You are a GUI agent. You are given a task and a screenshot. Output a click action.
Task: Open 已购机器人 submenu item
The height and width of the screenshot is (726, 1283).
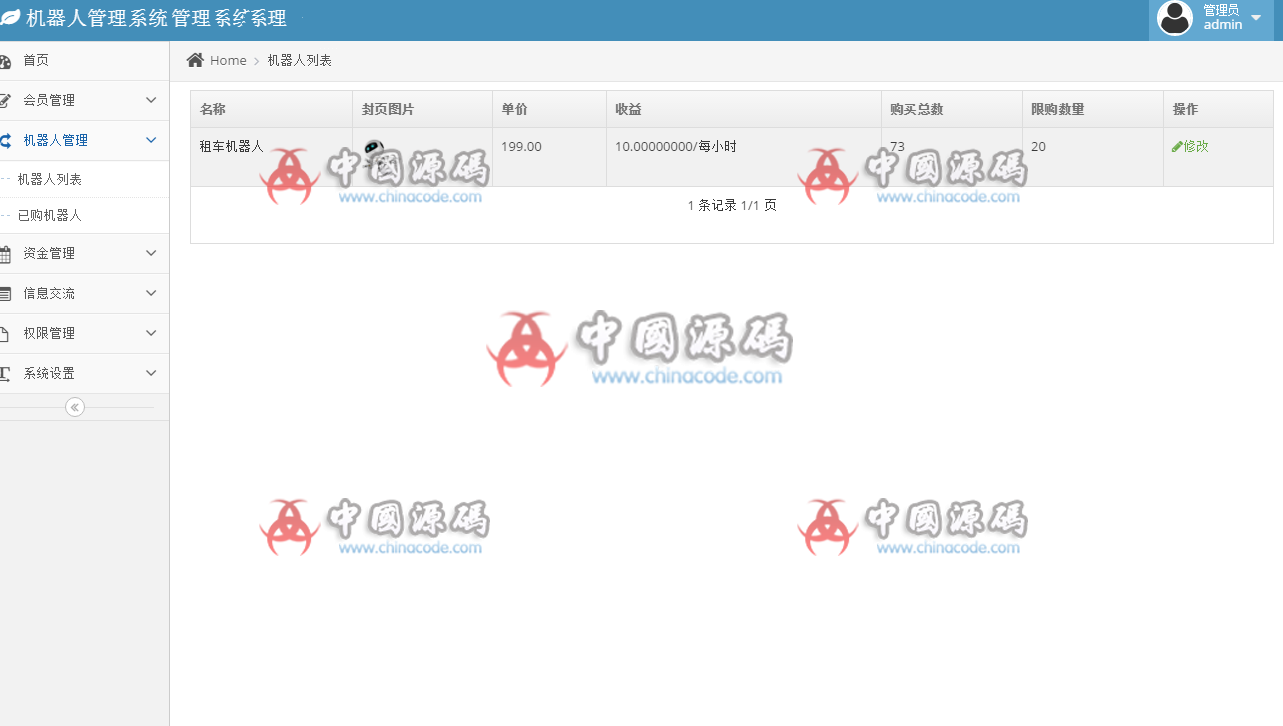(50, 215)
